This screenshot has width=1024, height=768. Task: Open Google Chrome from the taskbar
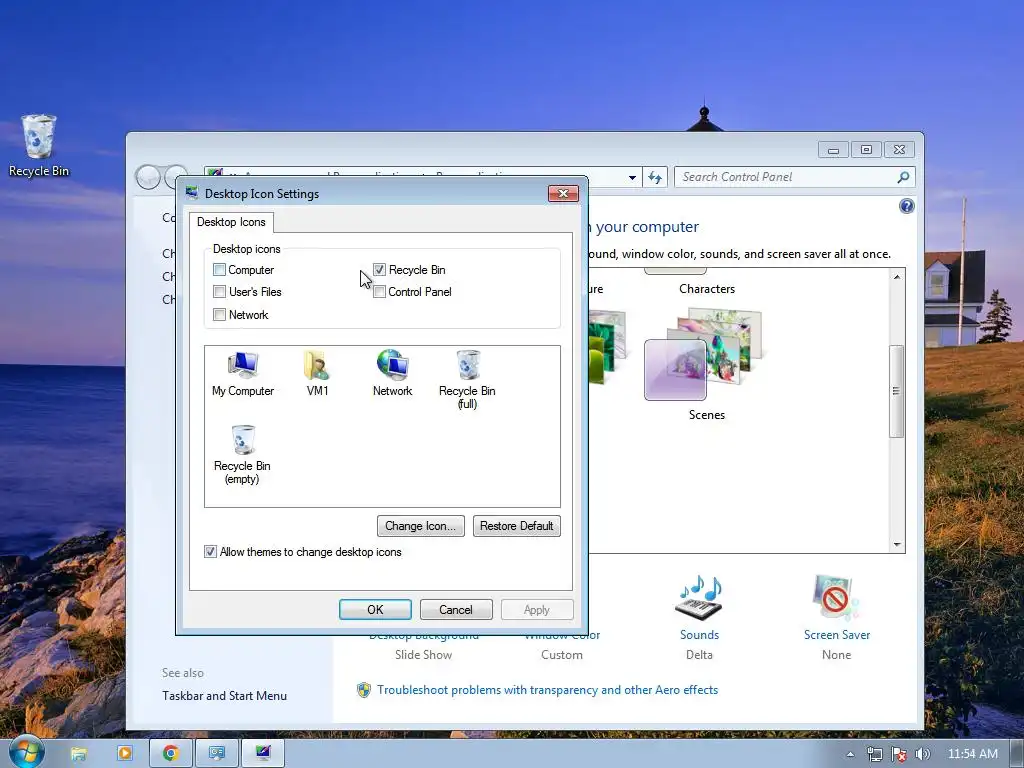(x=171, y=754)
